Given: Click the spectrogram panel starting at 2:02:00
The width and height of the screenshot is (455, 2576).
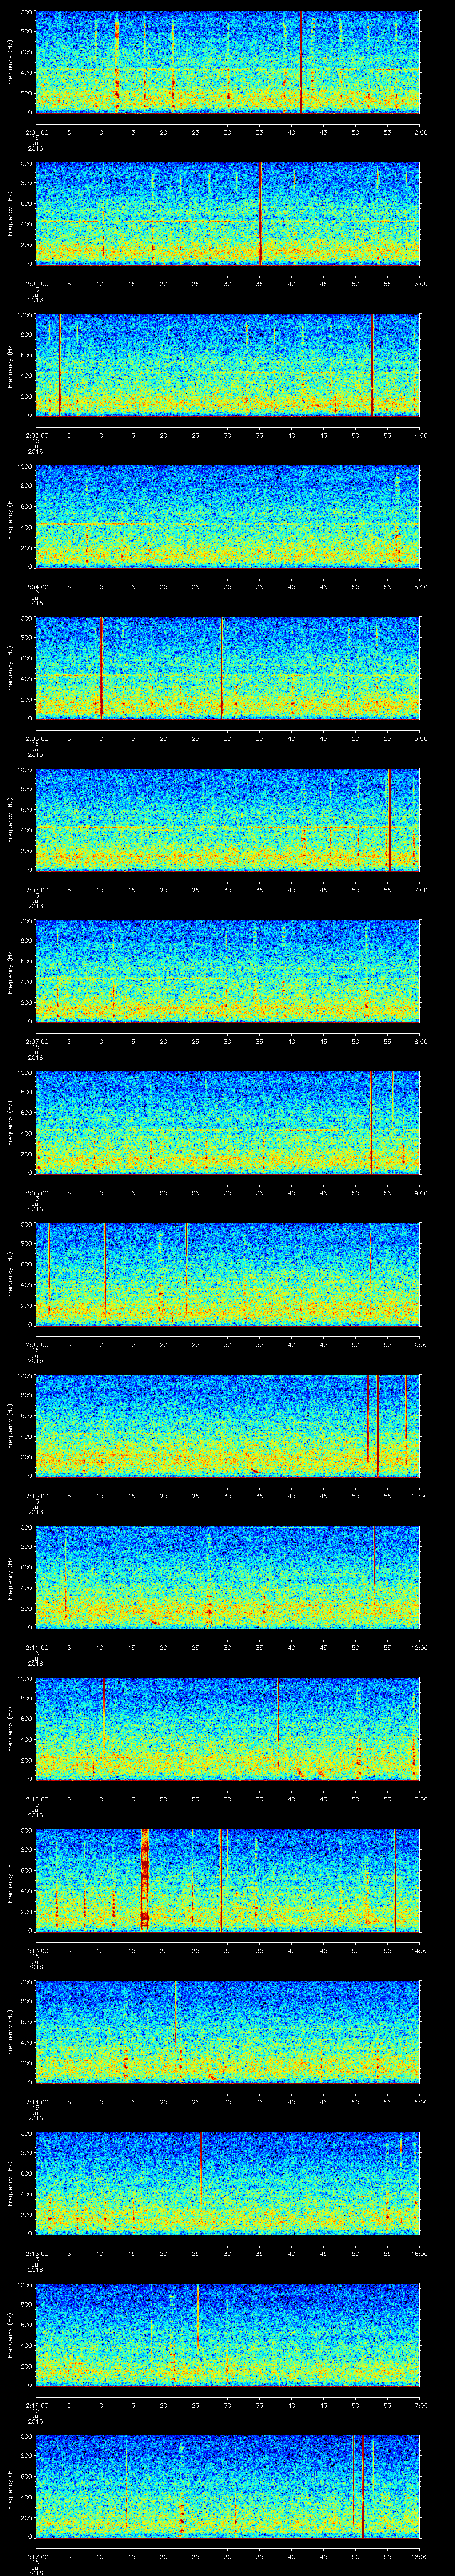Looking at the screenshot, I should click(x=227, y=213).
